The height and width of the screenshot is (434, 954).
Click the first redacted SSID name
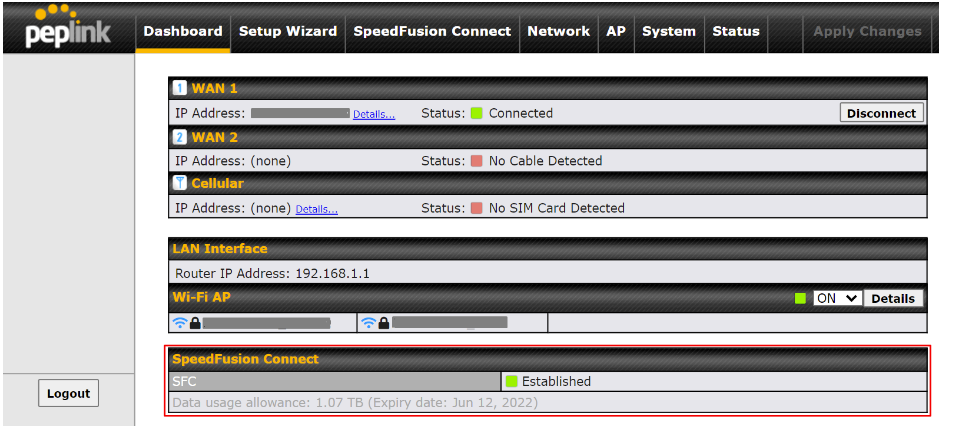266,323
